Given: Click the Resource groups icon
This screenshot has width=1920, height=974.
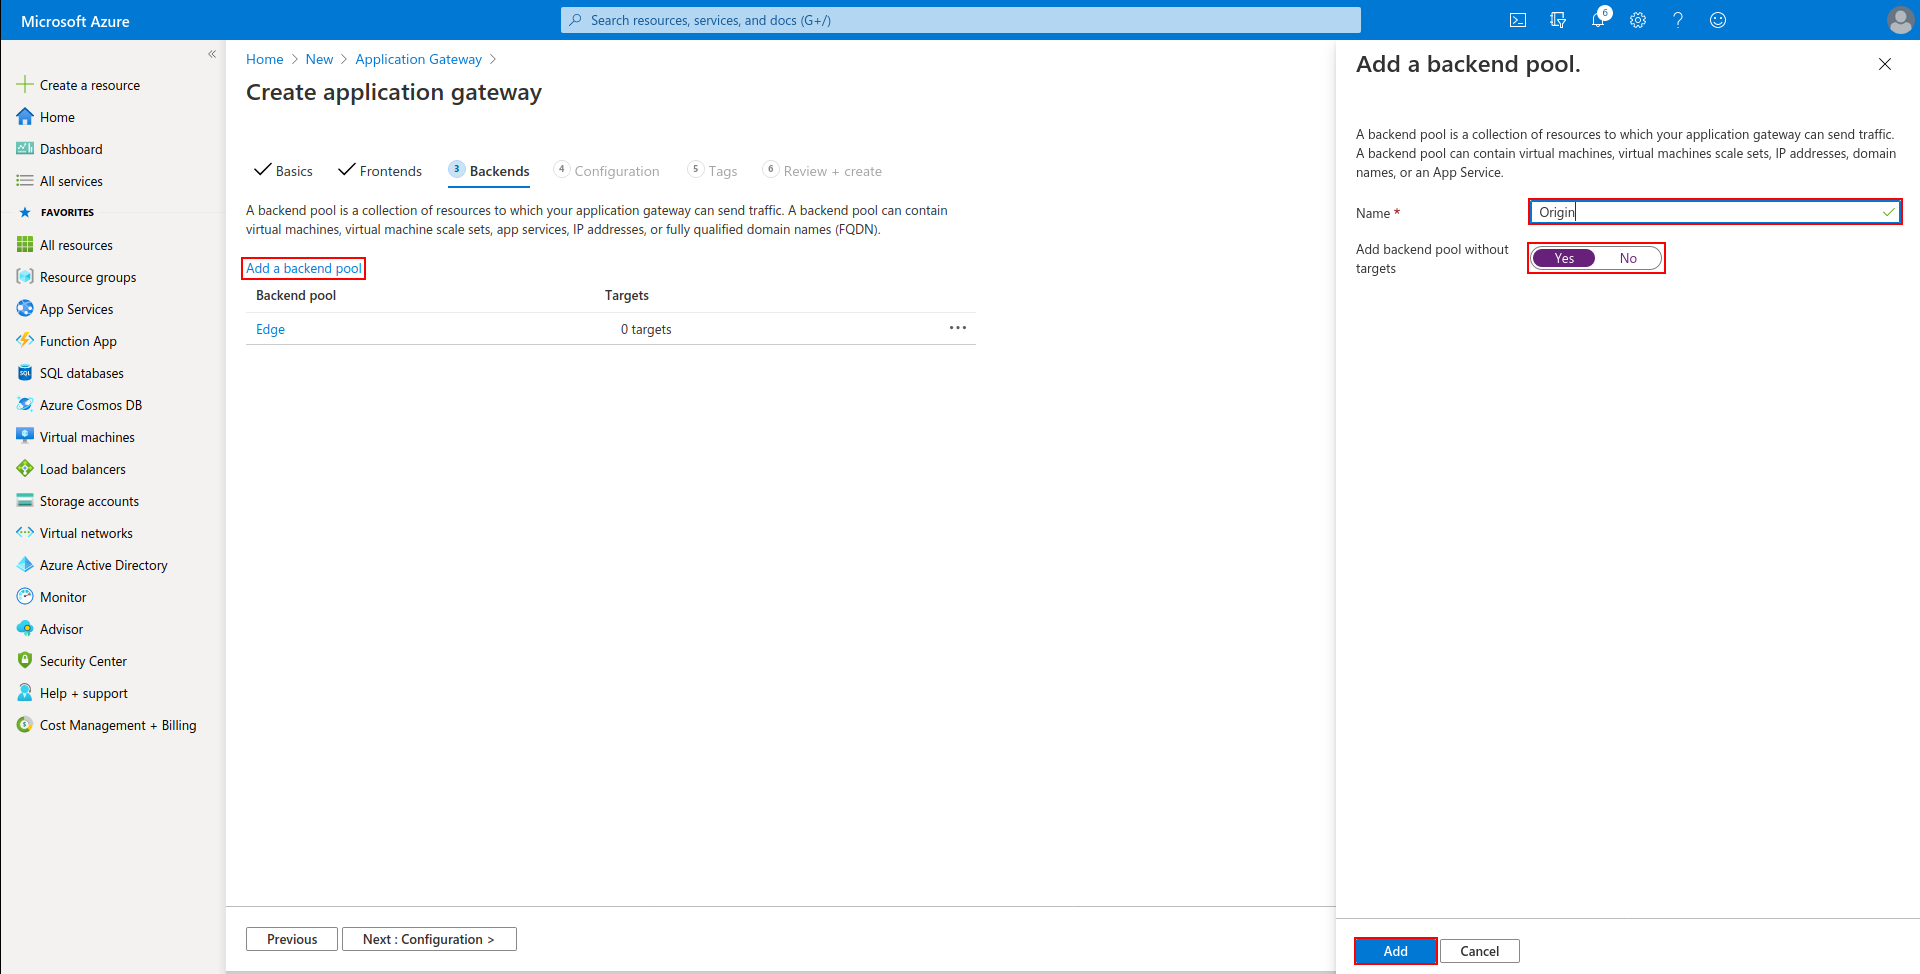Looking at the screenshot, I should (25, 277).
